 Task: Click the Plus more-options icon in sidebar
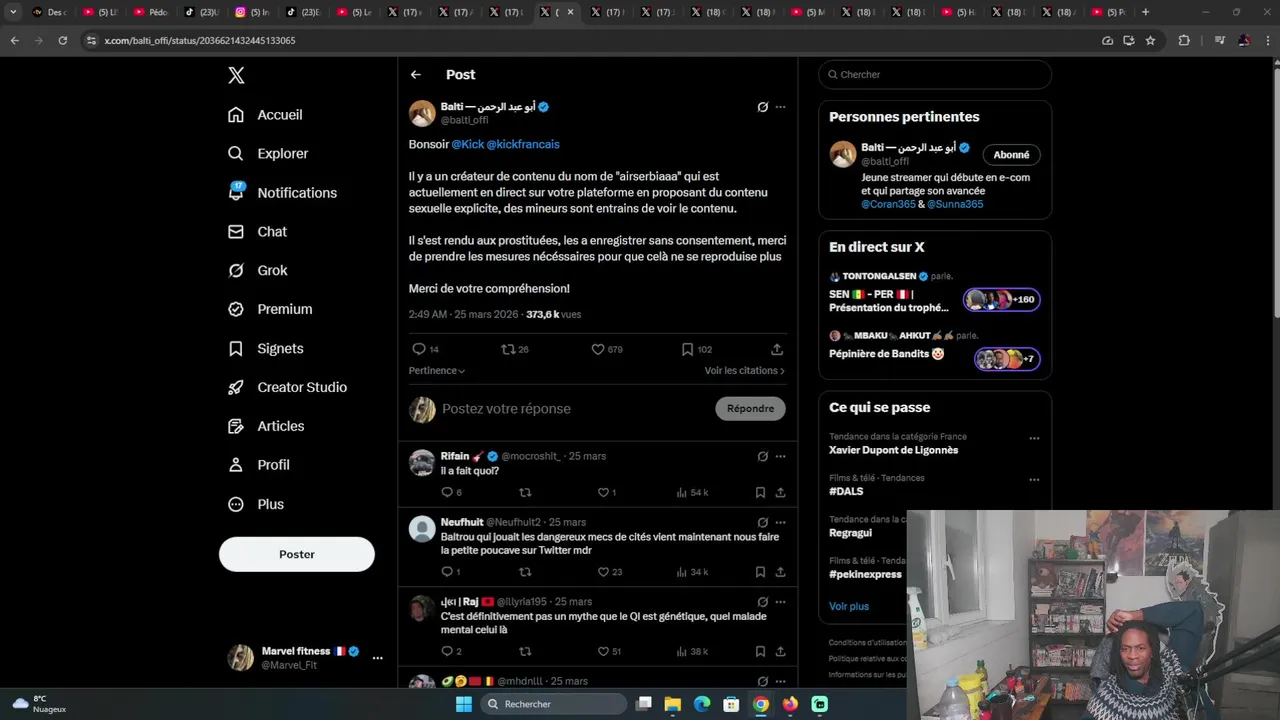pyautogui.click(x=236, y=505)
